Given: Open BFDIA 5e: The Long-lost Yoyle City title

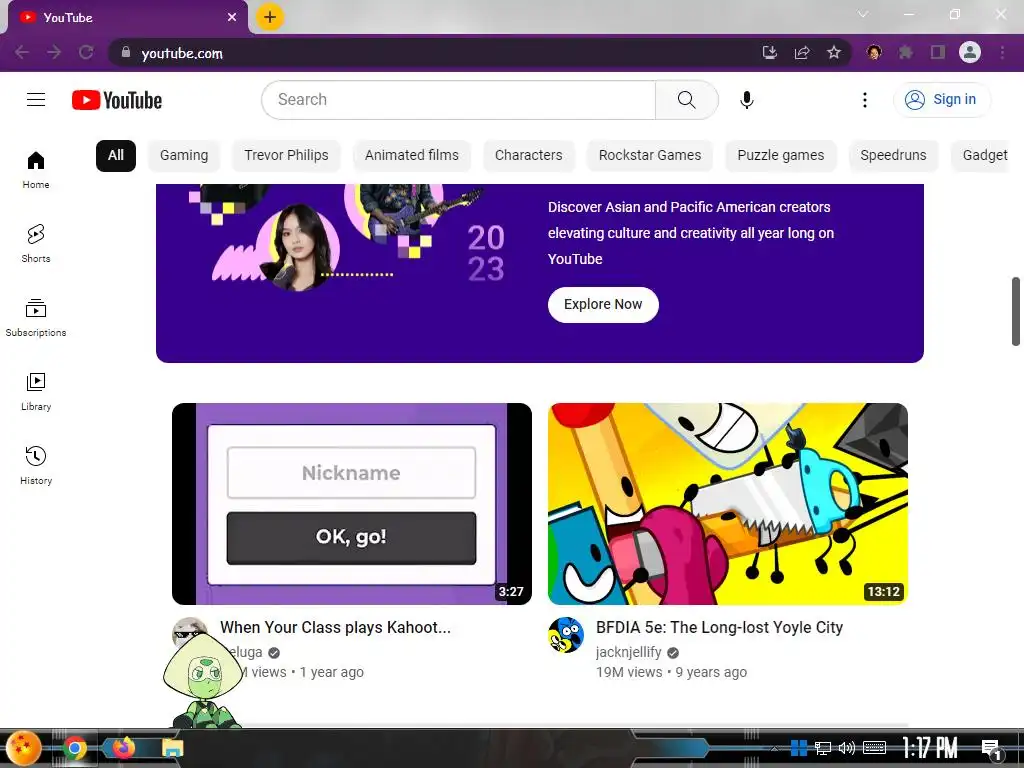Looking at the screenshot, I should (719, 628).
